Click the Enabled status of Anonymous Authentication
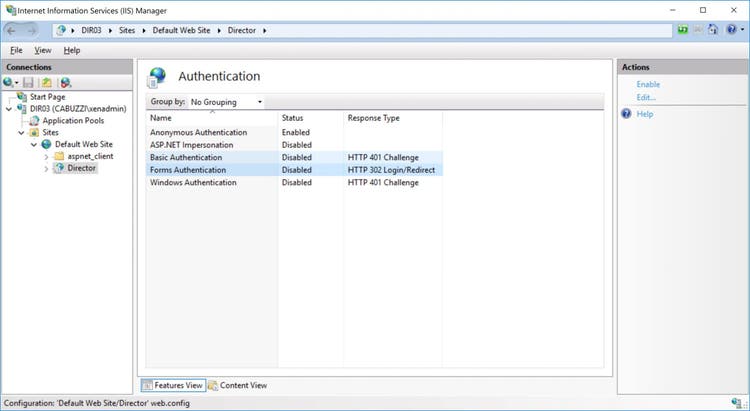The height and width of the screenshot is (411, 750). [296, 133]
